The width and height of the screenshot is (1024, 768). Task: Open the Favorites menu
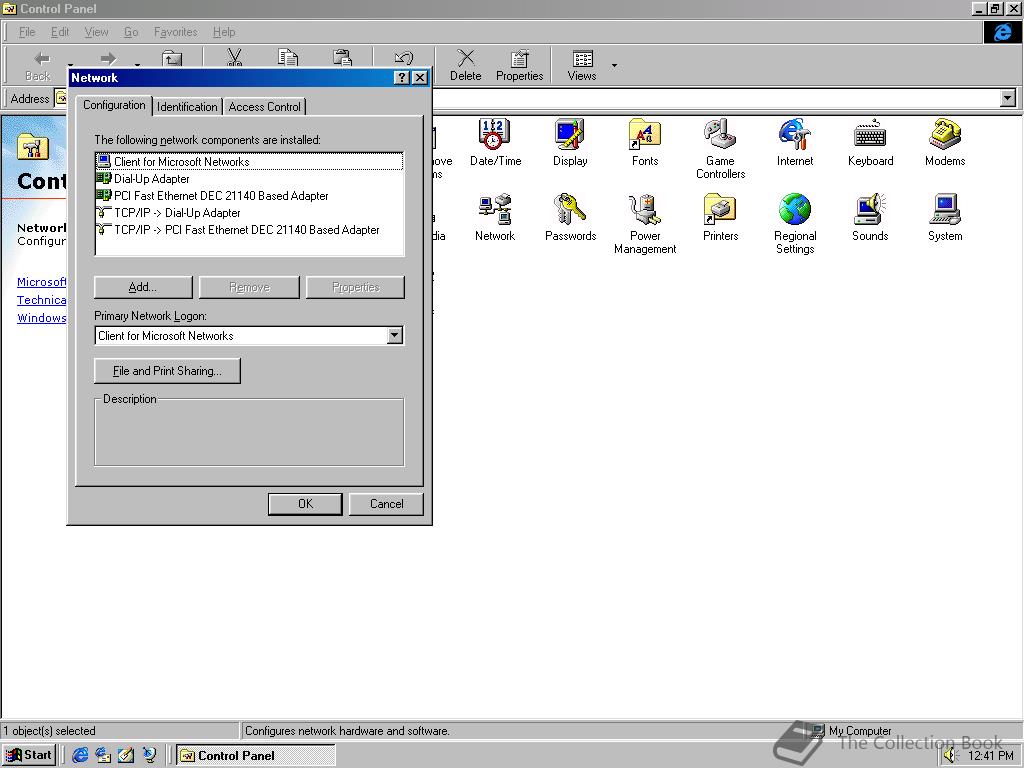(x=176, y=32)
